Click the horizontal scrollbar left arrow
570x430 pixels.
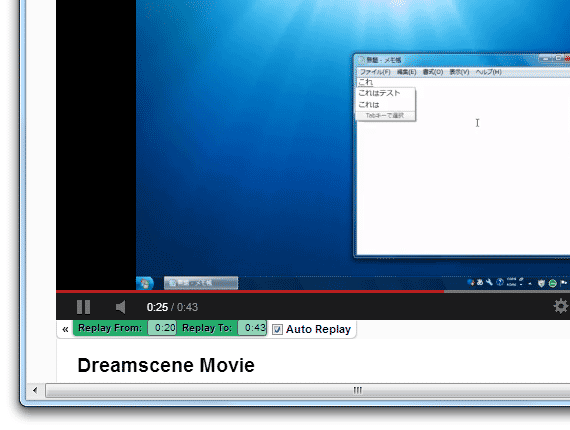35,390
